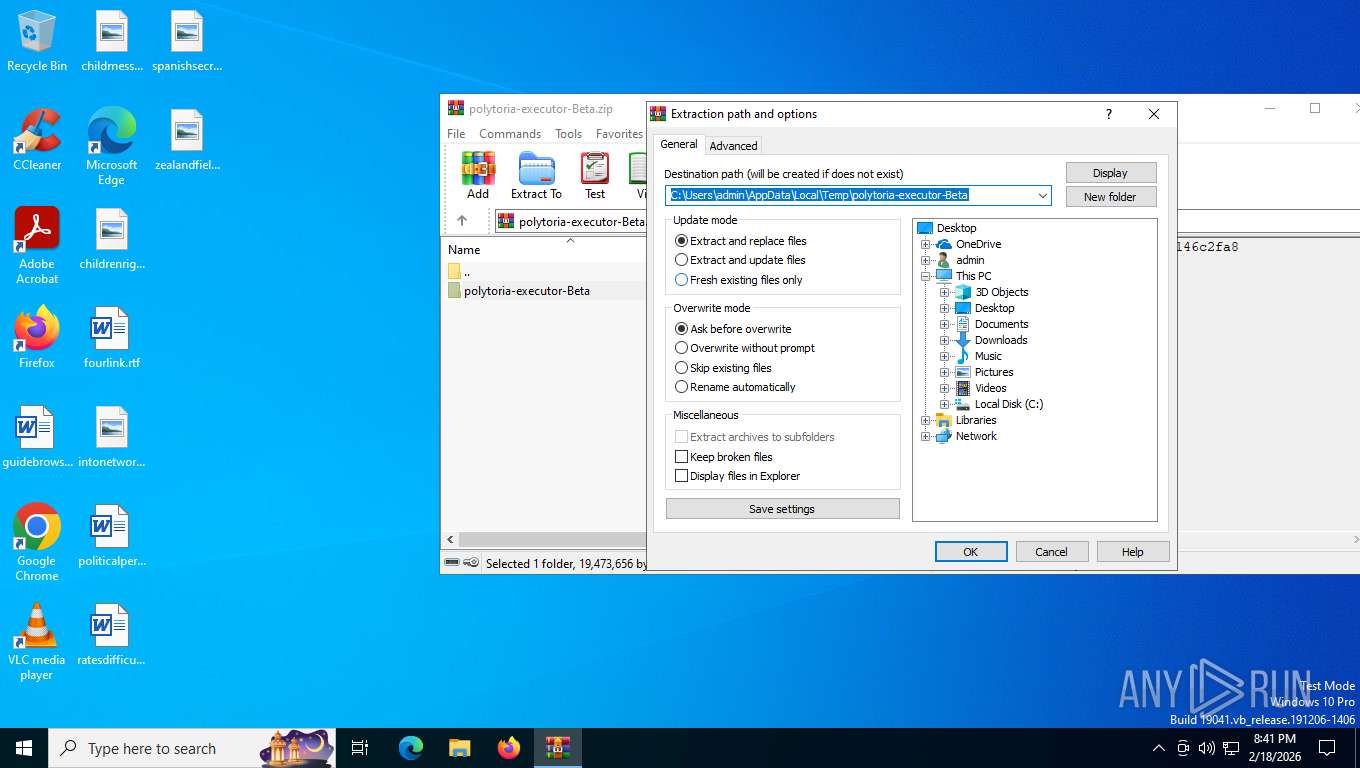
Task: Select the spanishsecr... desktop file
Action: point(187,41)
